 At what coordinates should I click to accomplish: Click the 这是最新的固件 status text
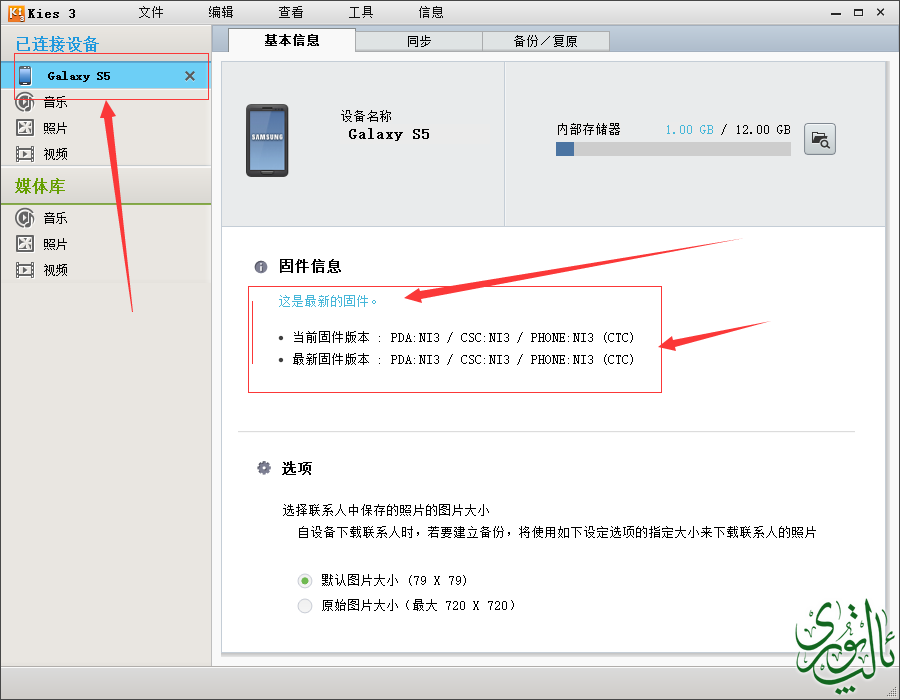[x=327, y=301]
